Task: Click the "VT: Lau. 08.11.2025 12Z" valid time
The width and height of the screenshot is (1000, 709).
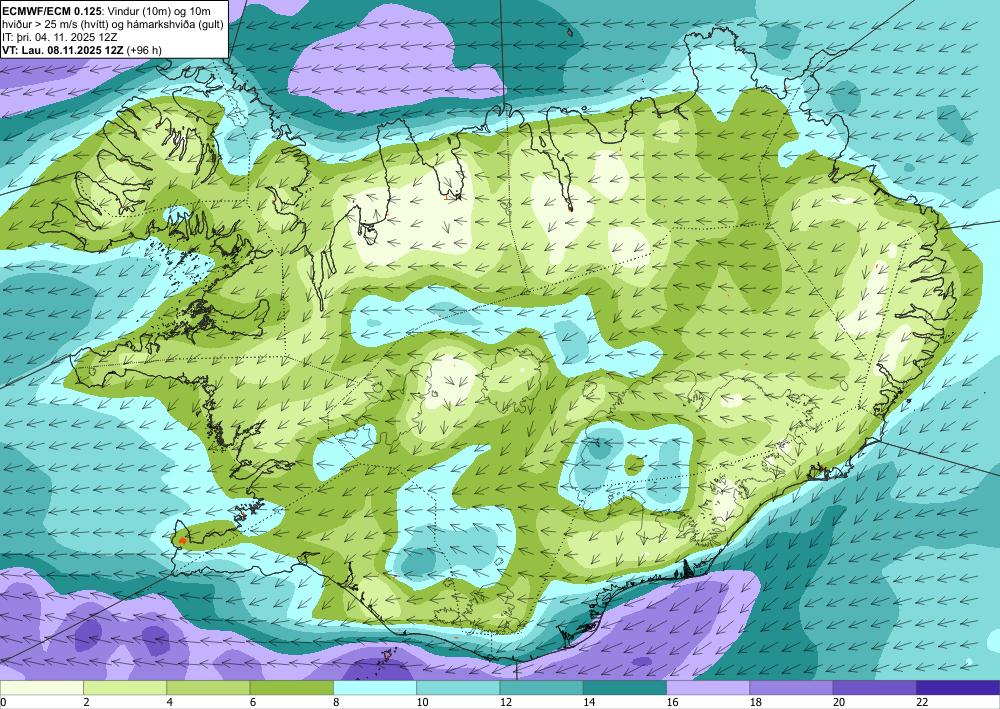Action: [63, 50]
